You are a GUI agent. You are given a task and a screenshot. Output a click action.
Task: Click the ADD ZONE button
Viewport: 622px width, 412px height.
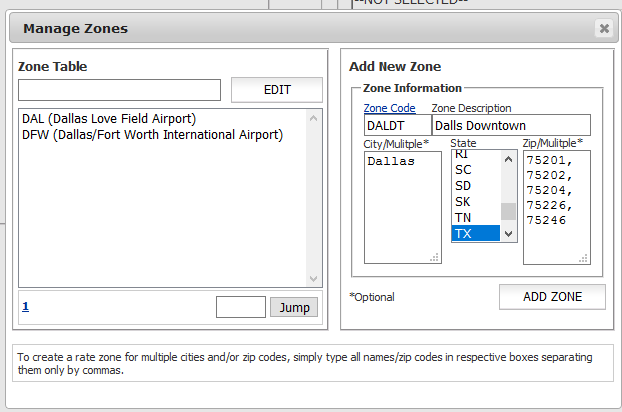[x=552, y=297]
